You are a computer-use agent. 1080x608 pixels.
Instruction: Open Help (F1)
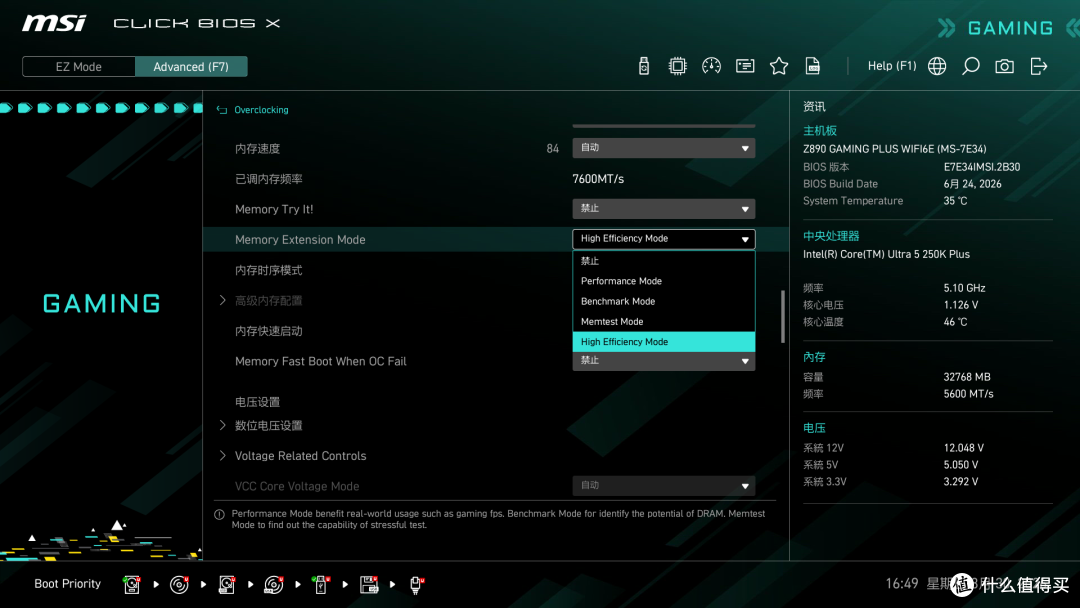click(x=892, y=66)
